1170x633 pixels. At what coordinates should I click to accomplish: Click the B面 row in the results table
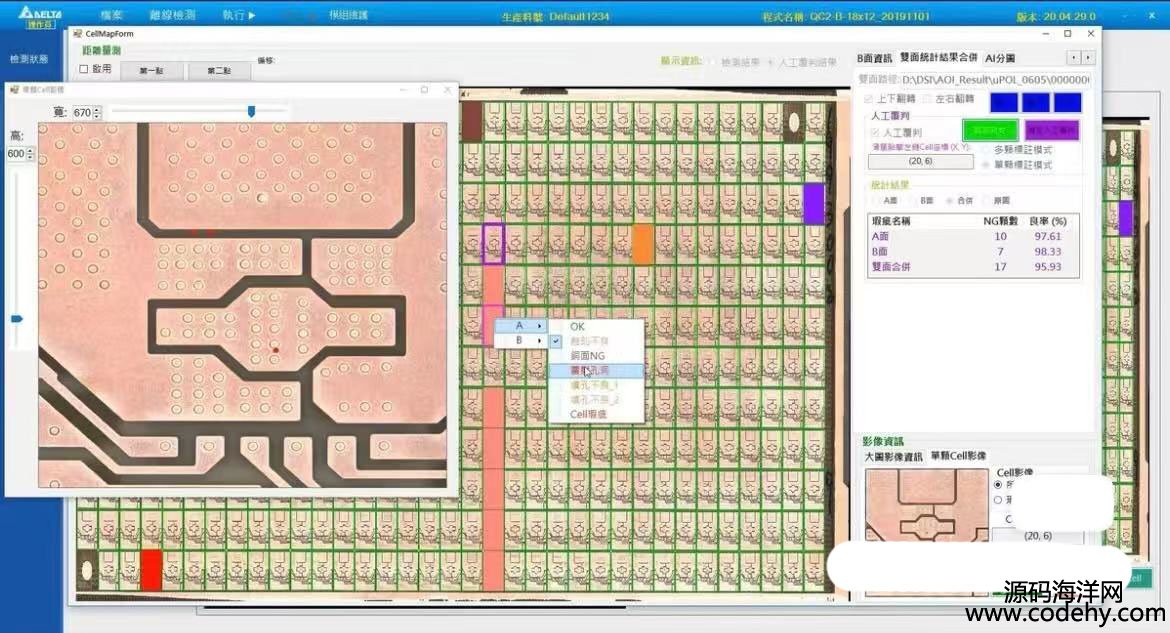point(973,252)
